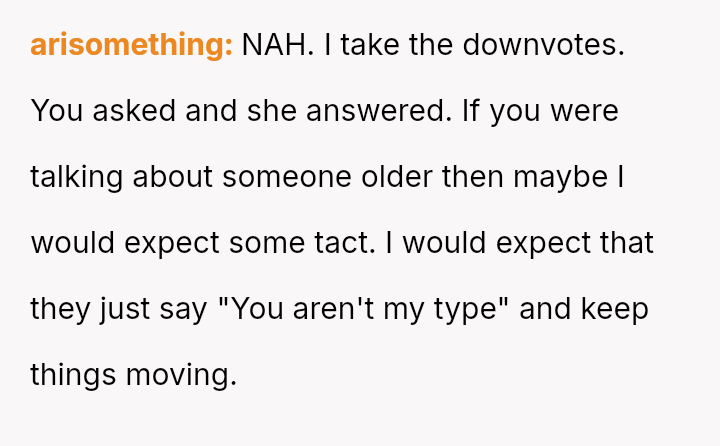Click the text "You asked and she answered"
Viewport: 720px width, 446px height.
click(x=239, y=111)
